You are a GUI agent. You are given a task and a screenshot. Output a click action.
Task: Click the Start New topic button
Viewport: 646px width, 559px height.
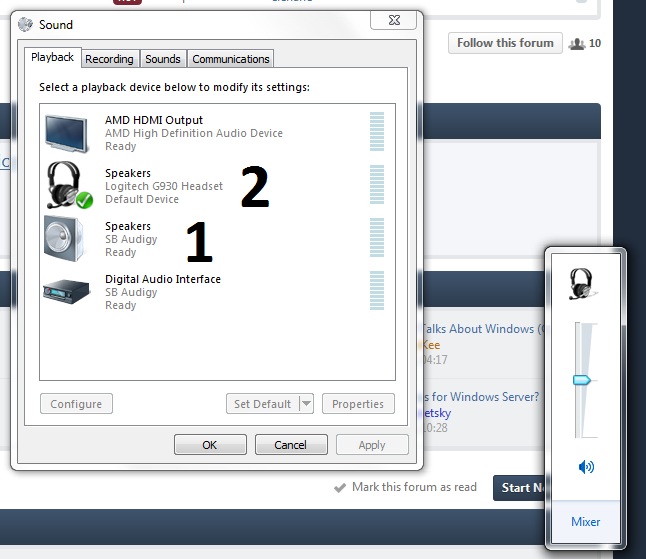(x=520, y=488)
